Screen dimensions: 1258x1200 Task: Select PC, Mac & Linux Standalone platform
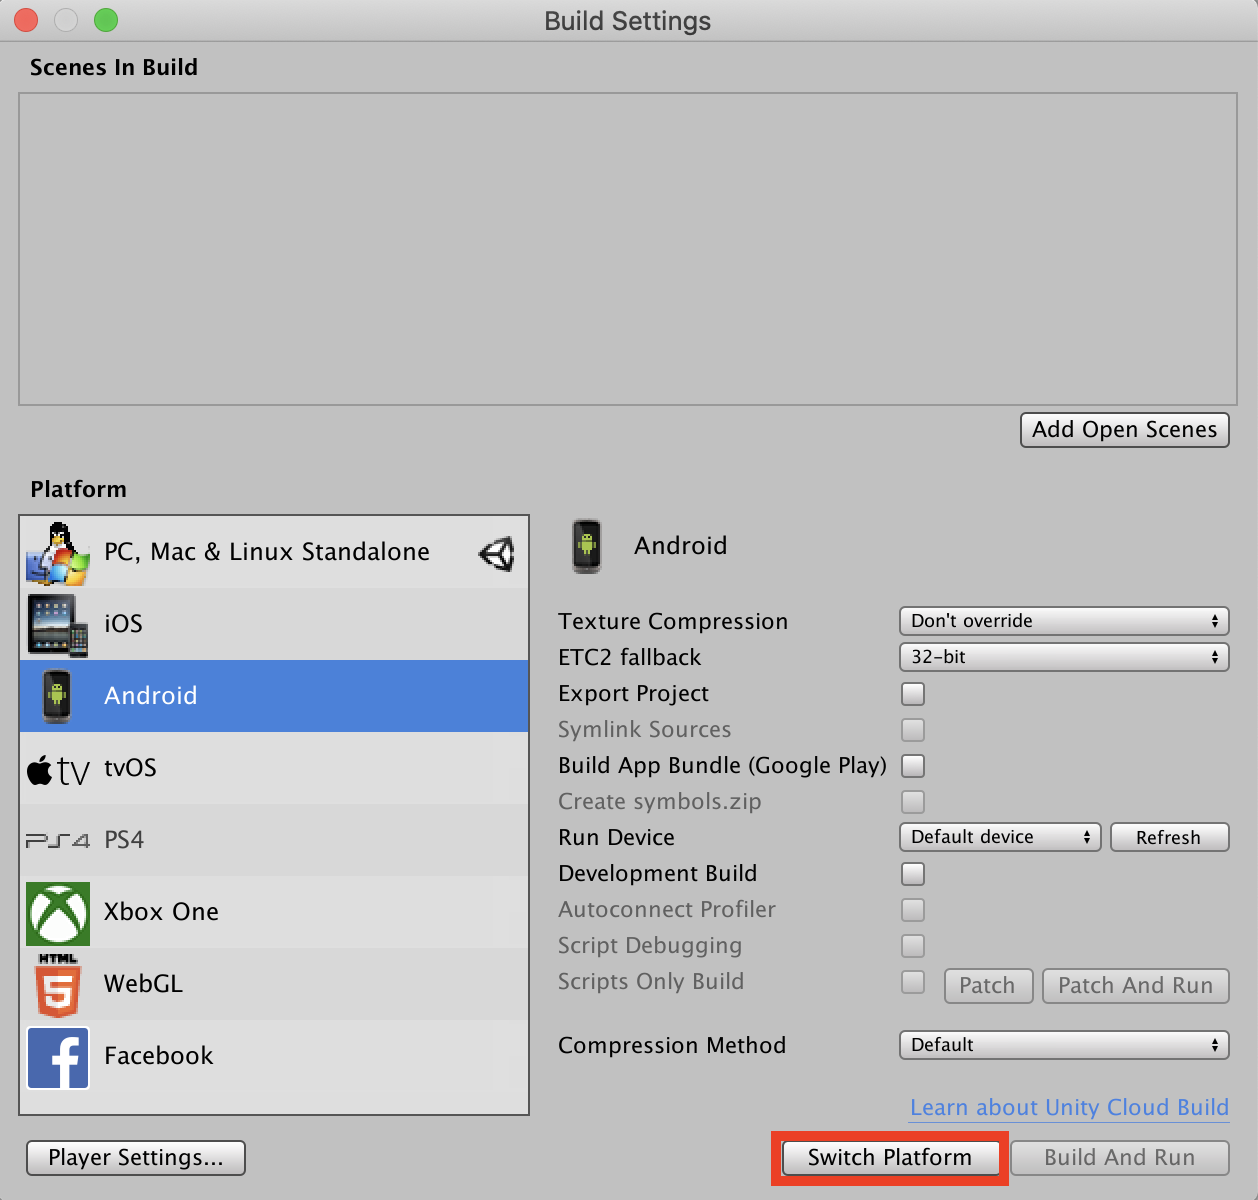pyautogui.click(x=274, y=552)
